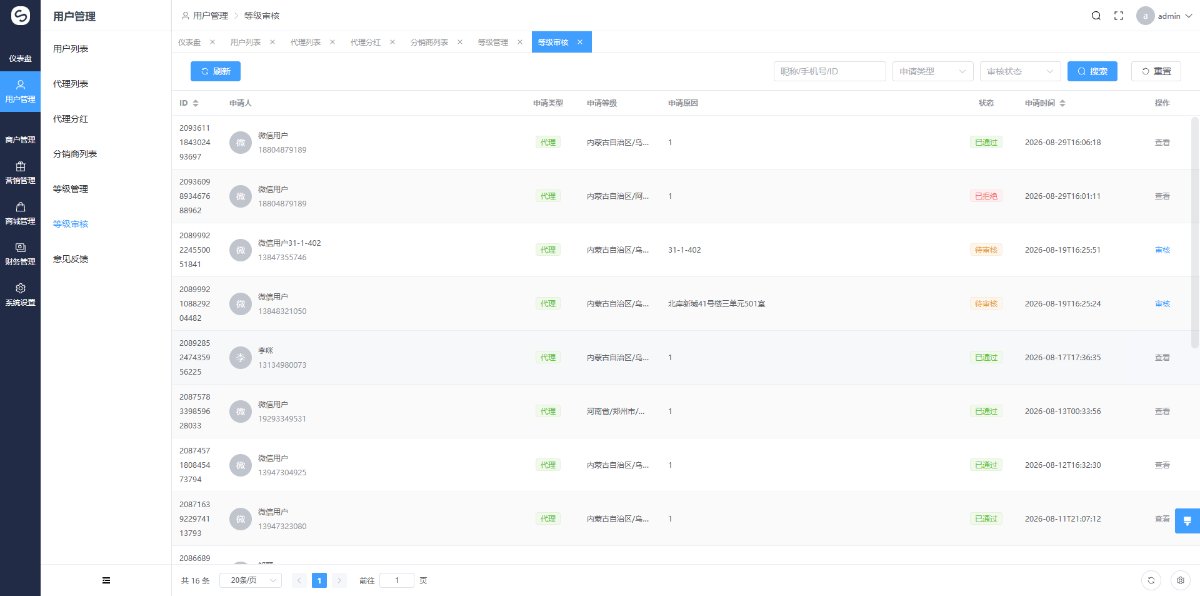Viewport: 1200px width, 596px height.
Task: Click the round refresh icon at bottom right
Action: pyautogui.click(x=1152, y=580)
